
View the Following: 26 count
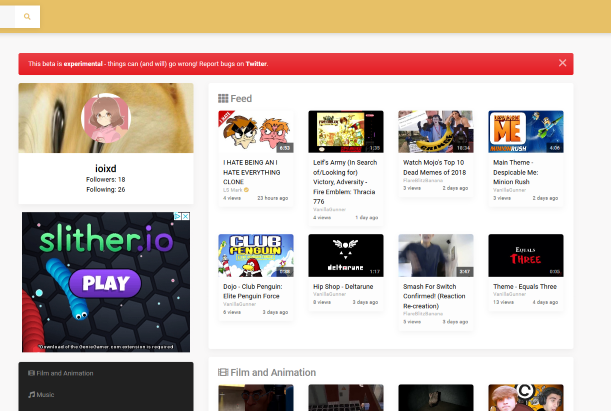[106, 190]
